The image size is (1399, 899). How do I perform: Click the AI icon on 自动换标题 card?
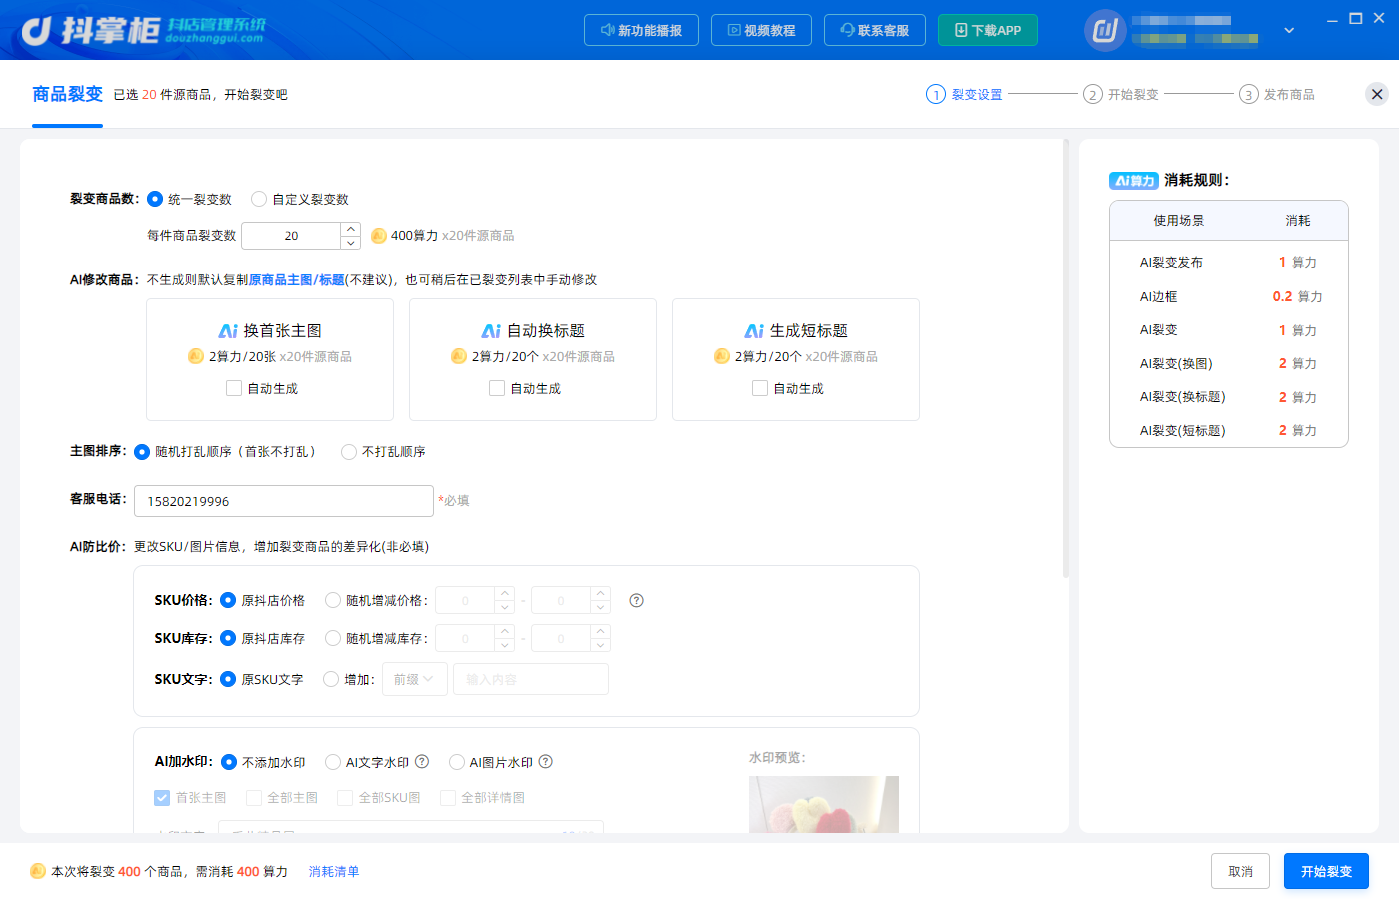coord(491,331)
